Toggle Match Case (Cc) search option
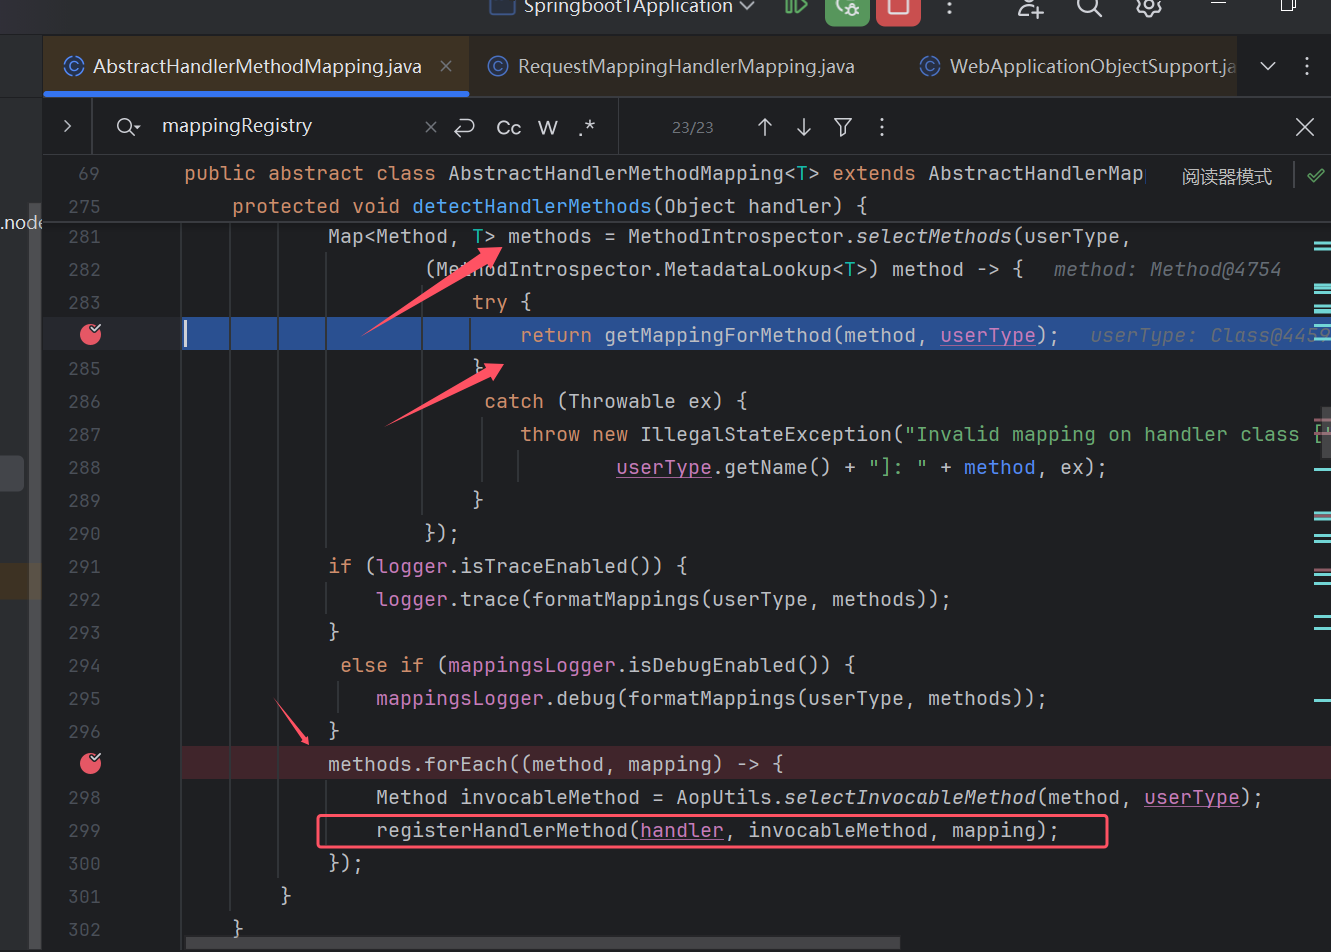This screenshot has width=1331, height=952. [509, 127]
